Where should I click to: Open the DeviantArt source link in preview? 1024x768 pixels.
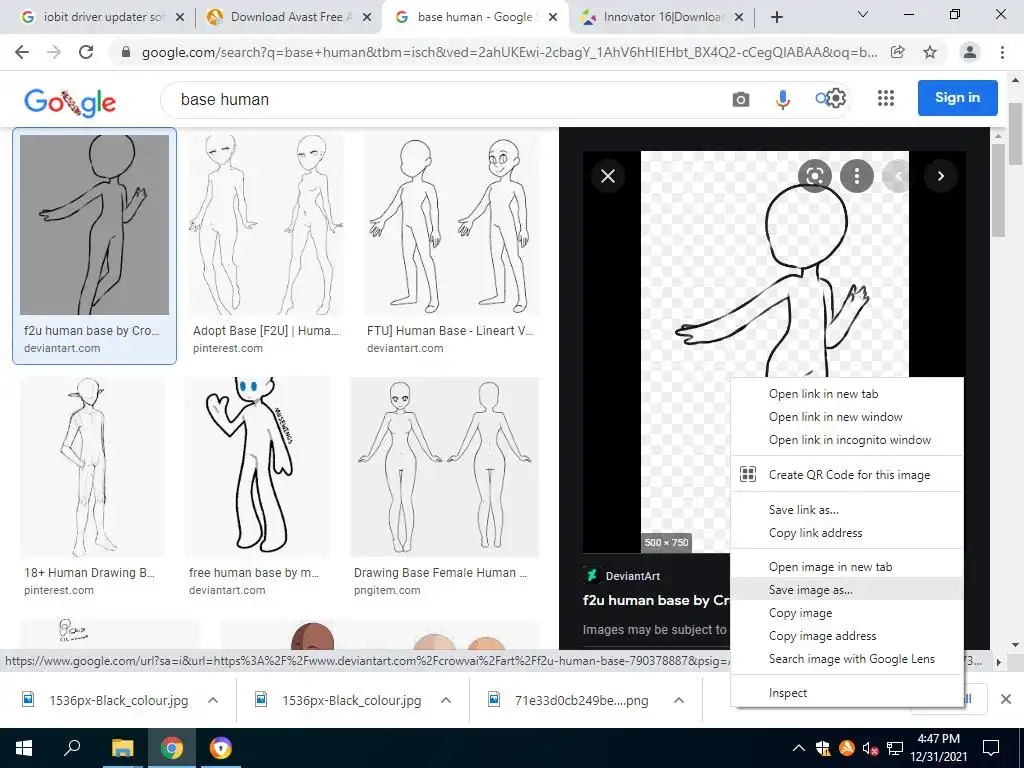633,575
